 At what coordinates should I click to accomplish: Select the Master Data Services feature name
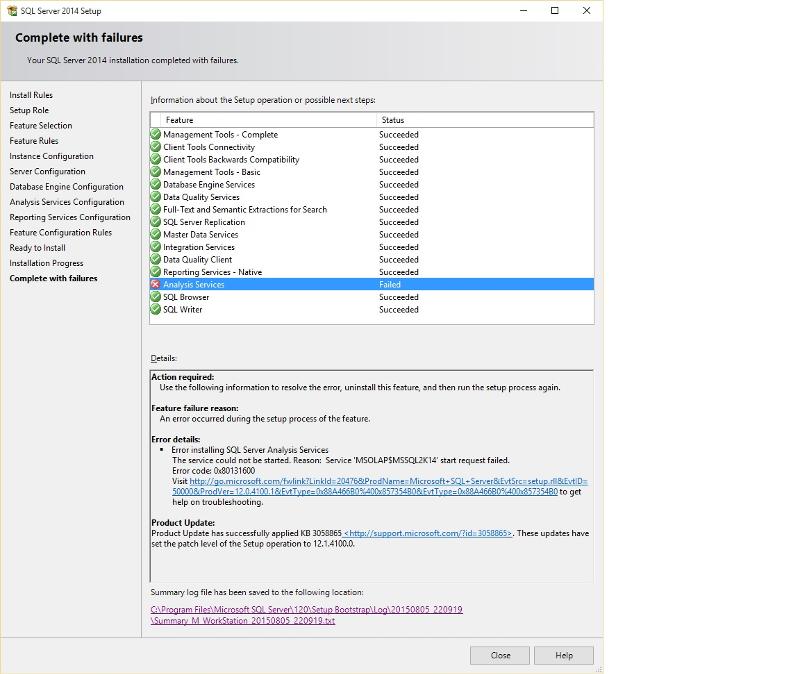click(201, 235)
